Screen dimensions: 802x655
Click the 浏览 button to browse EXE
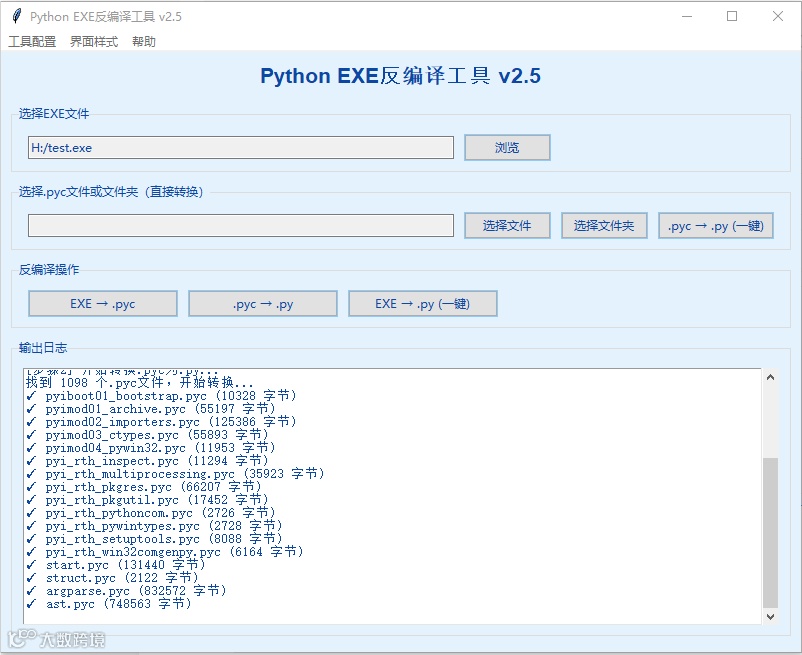tap(507, 148)
